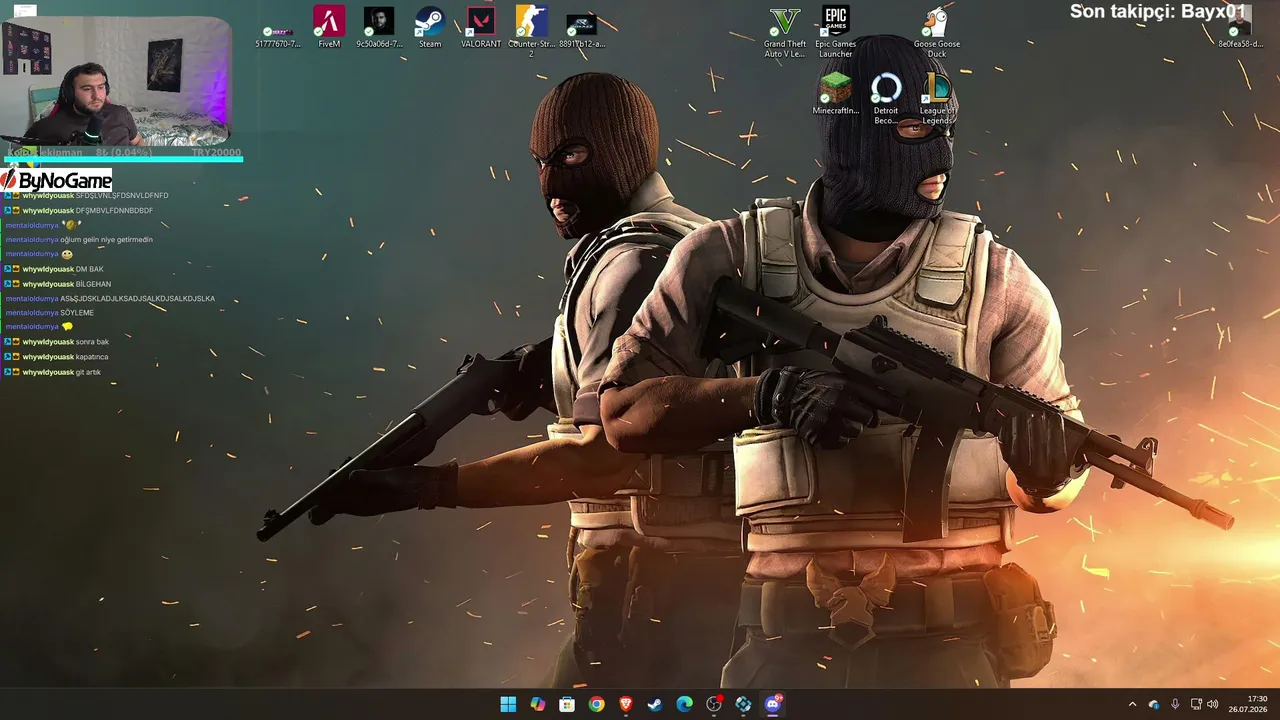Launch Steam from the desktop shortcut
This screenshot has width=1280, height=720.
(x=430, y=27)
